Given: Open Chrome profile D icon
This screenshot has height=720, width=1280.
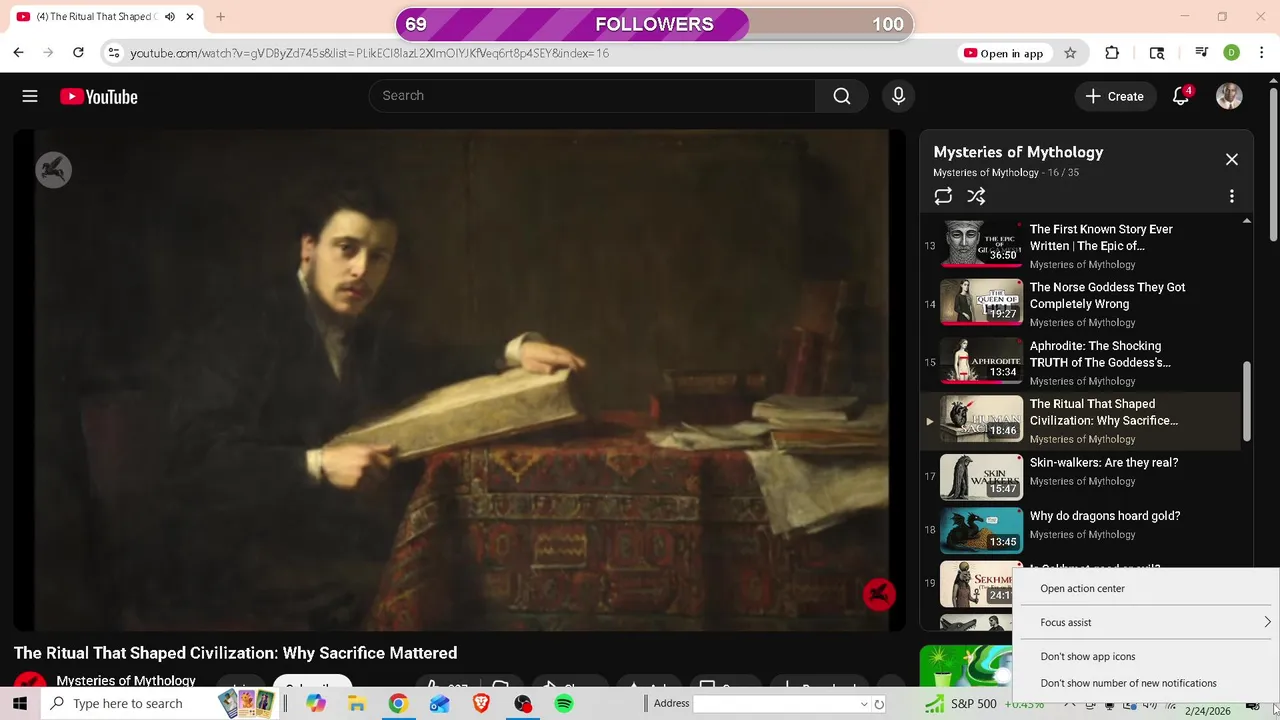Looking at the screenshot, I should pyautogui.click(x=1232, y=53).
